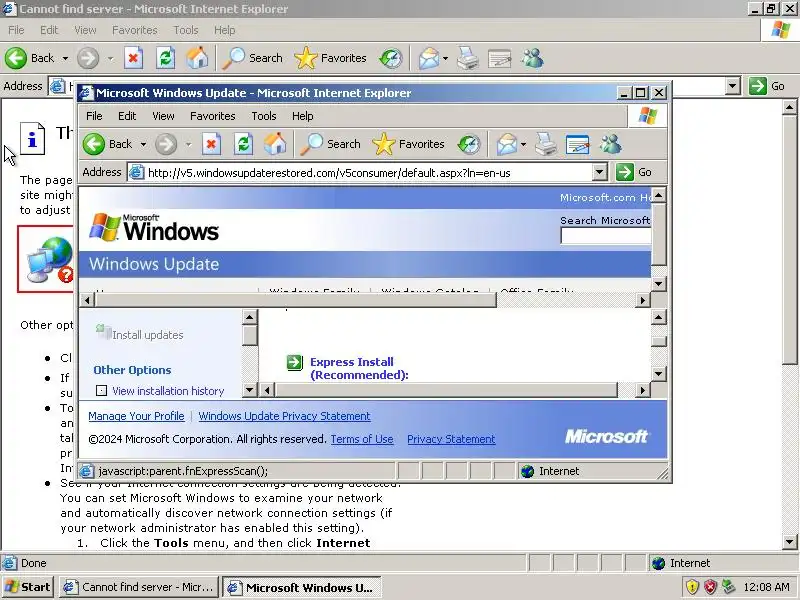Screen dimensions: 800x600
Task: Open Windows Update Privacy Statement link
Action: (x=284, y=416)
